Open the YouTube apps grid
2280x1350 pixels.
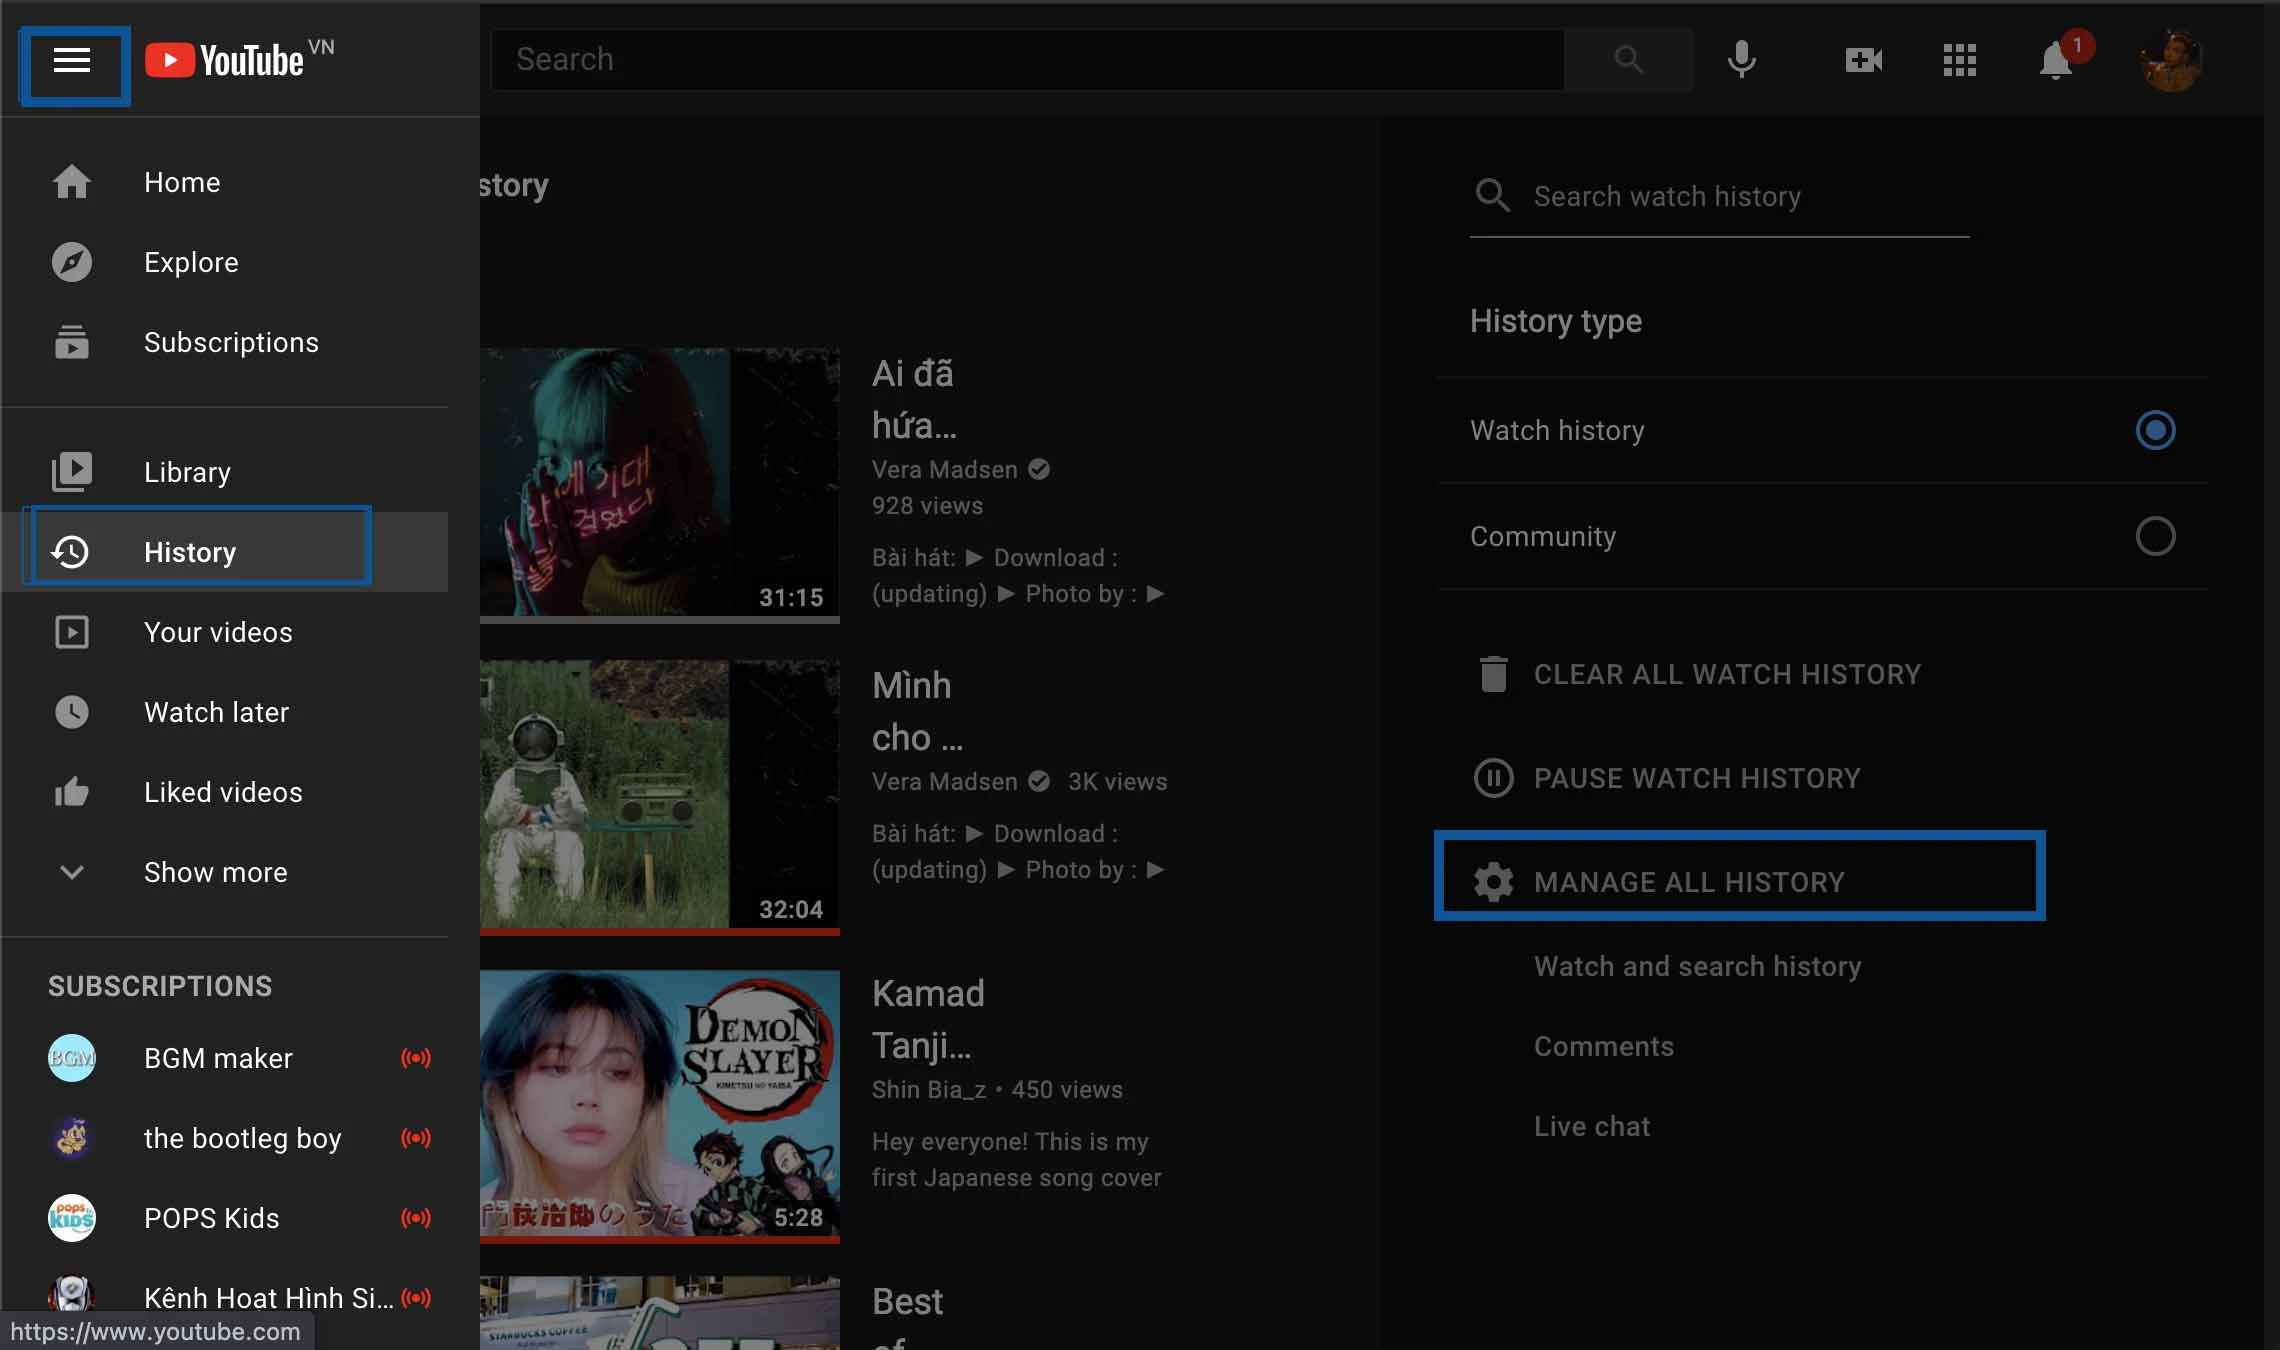coord(1959,60)
